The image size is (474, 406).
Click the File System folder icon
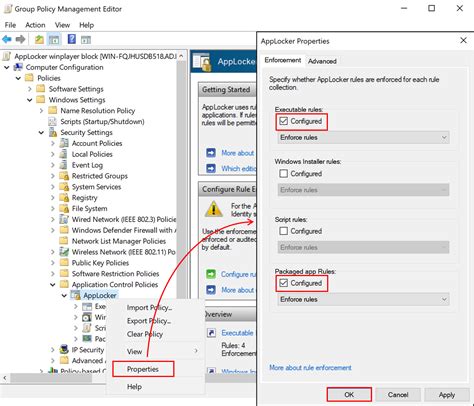pos(64,209)
